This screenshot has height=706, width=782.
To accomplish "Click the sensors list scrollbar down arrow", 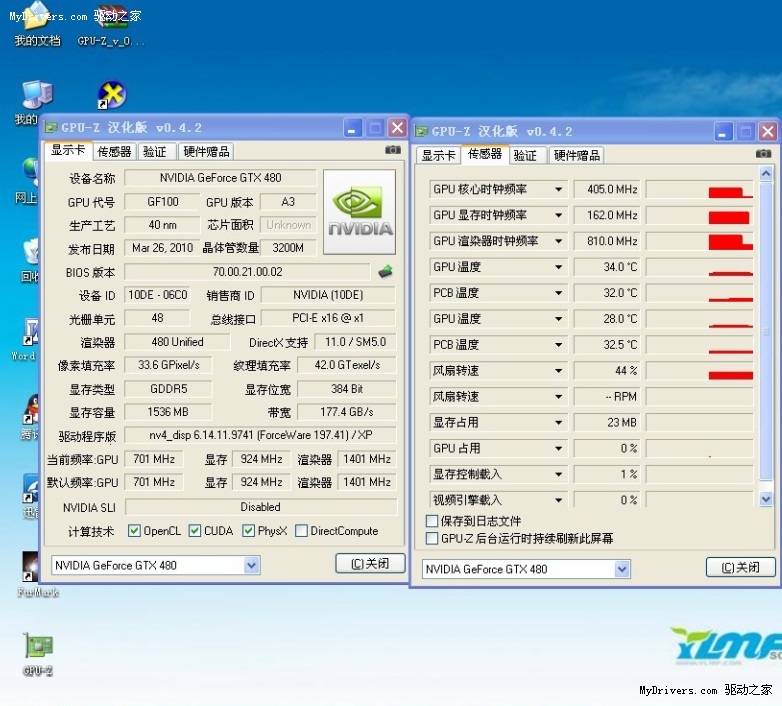I will coord(766,498).
